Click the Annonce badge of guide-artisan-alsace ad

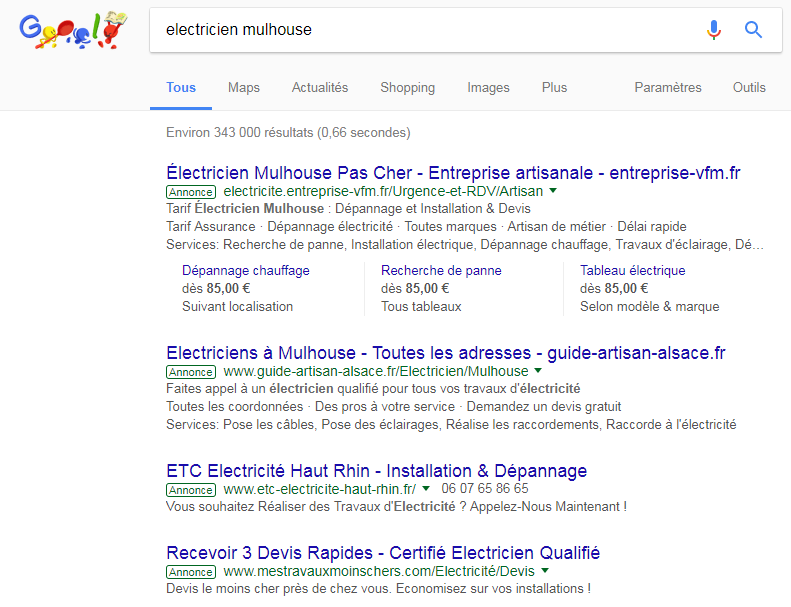click(191, 372)
